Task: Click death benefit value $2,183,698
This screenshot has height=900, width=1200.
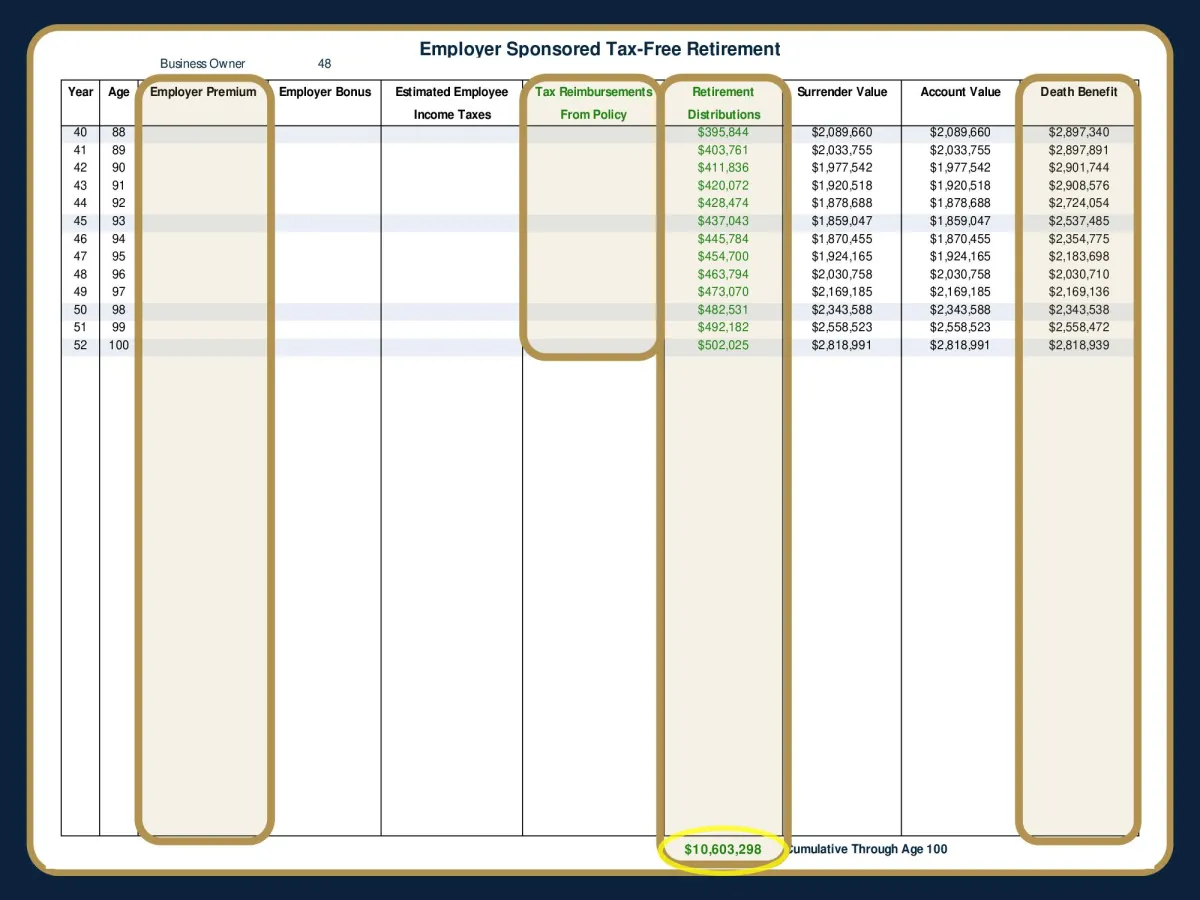Action: 1079,257
